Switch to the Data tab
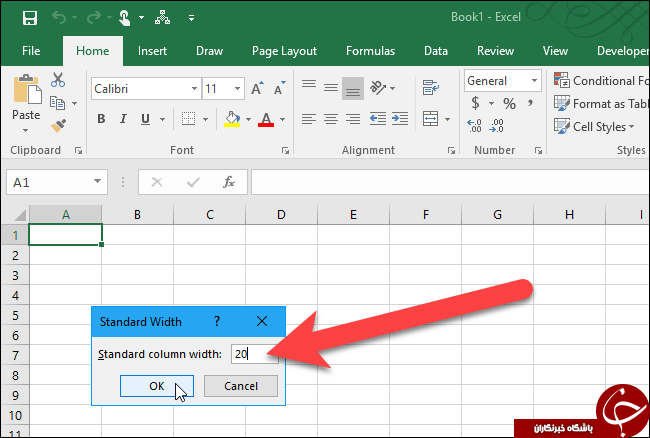 [436, 51]
